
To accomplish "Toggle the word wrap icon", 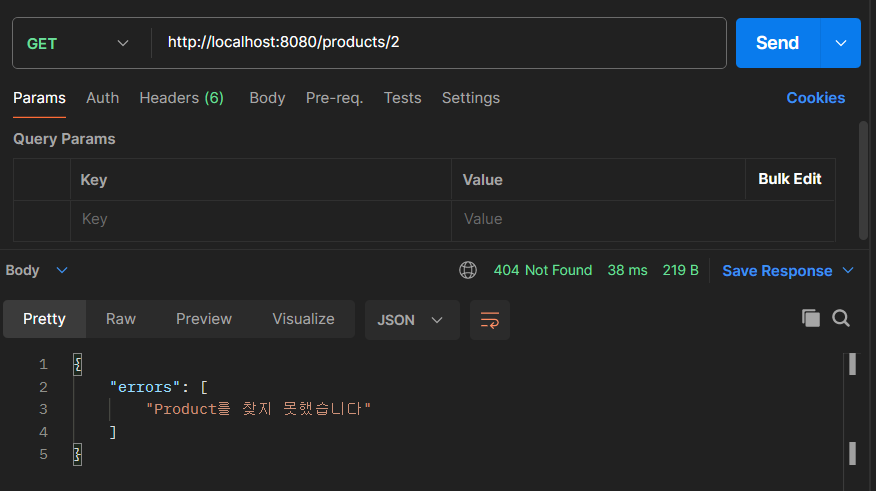I will coord(490,320).
